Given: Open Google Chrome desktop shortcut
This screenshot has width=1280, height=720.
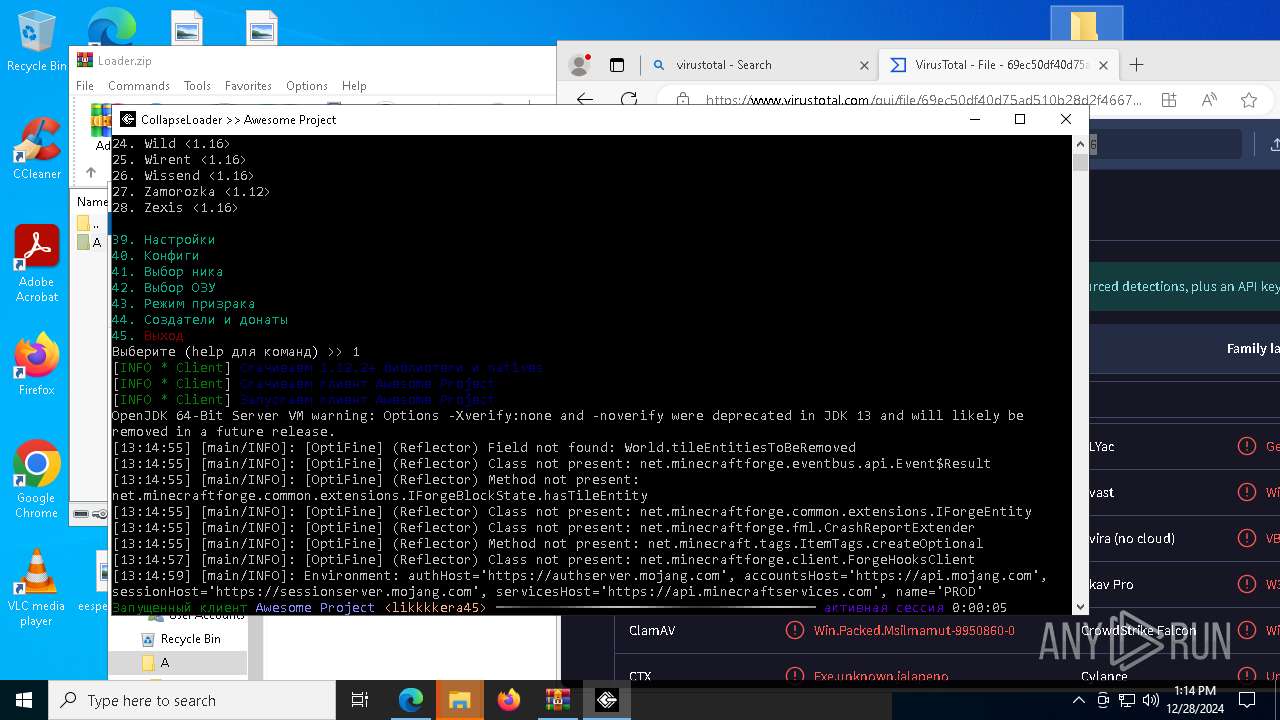Looking at the screenshot, I should pyautogui.click(x=36, y=478).
